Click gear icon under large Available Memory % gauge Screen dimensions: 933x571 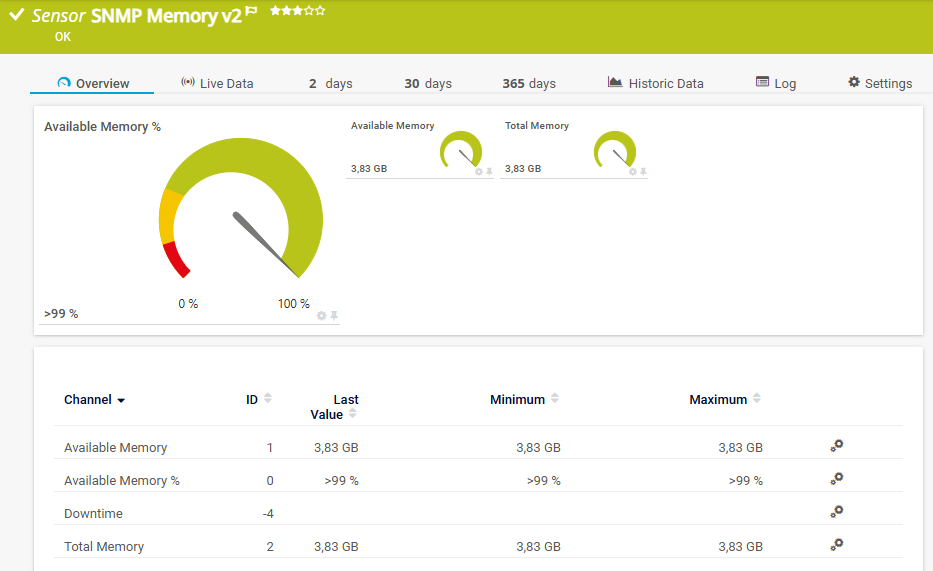point(321,316)
